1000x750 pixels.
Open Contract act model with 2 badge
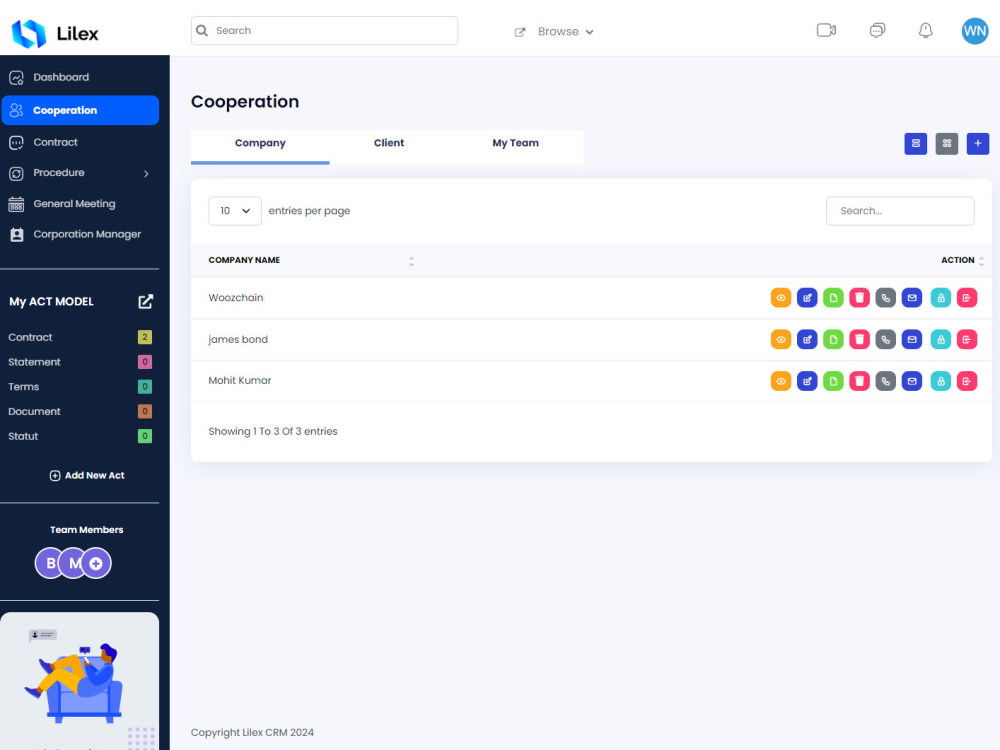tap(80, 337)
